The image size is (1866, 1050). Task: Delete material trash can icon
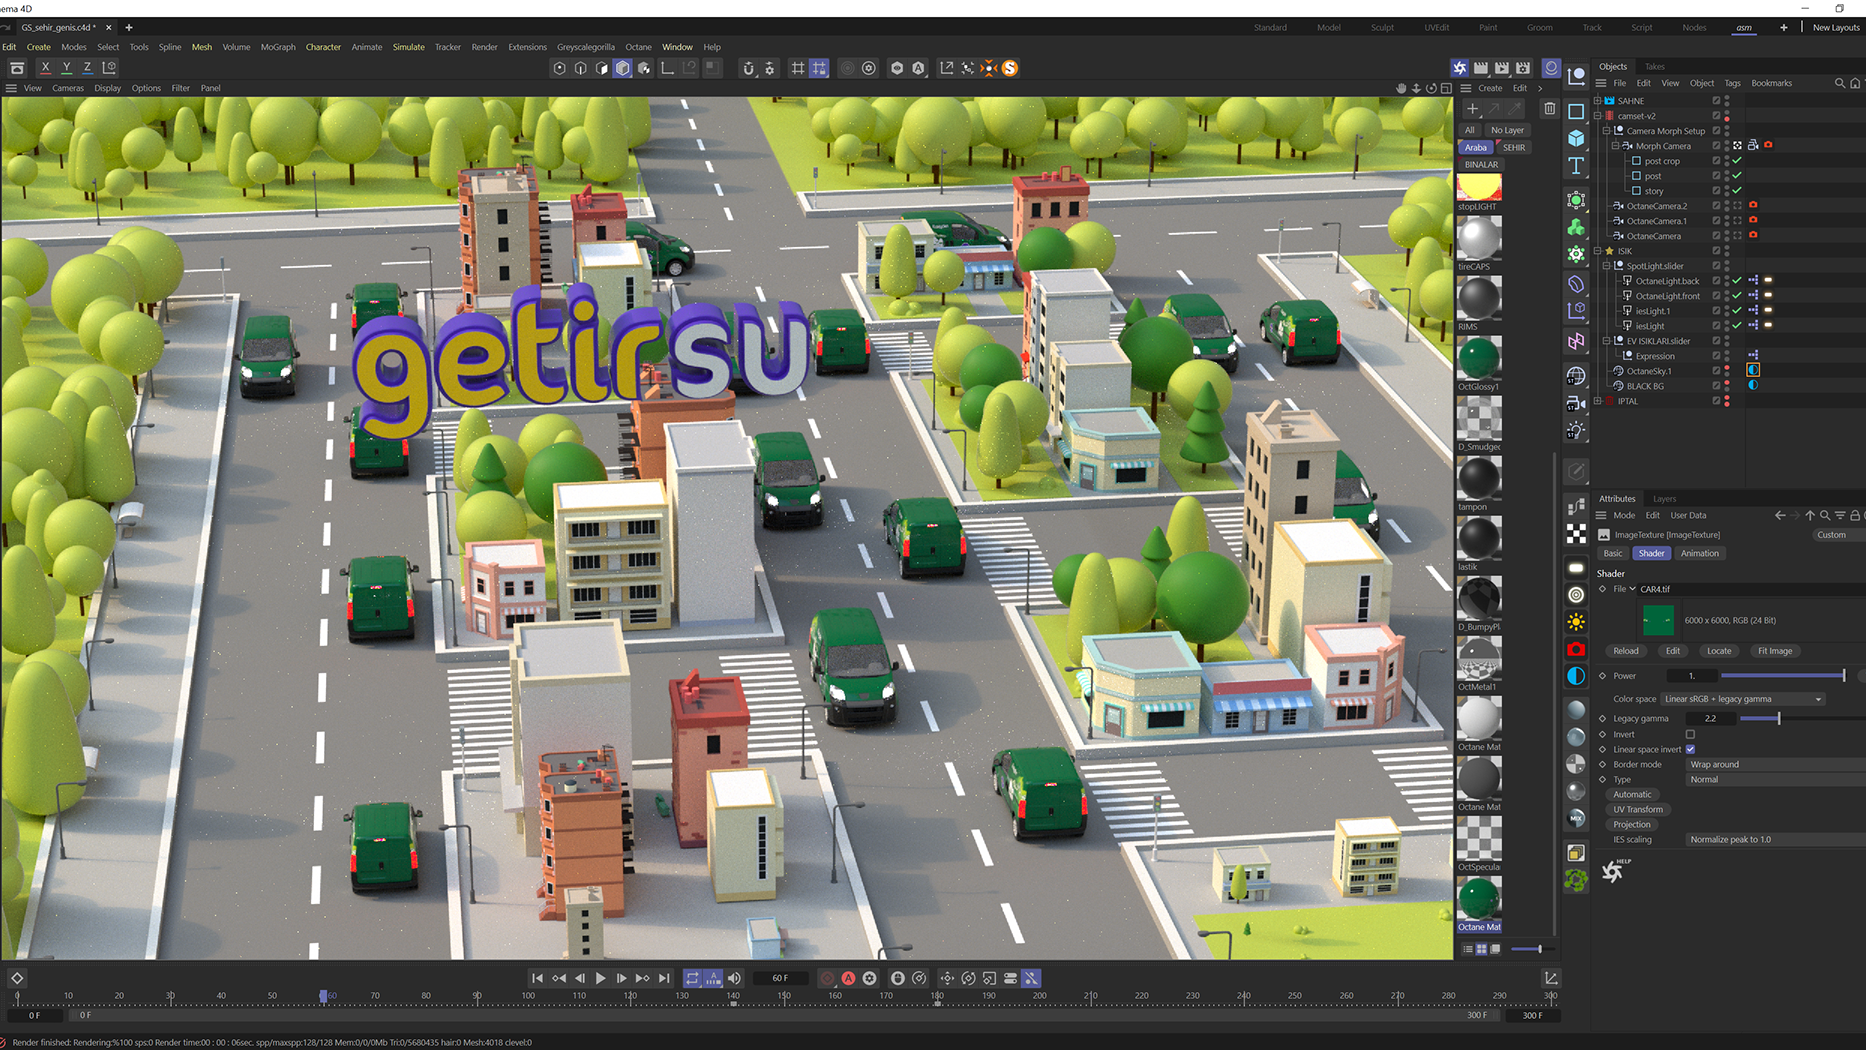coord(1549,108)
